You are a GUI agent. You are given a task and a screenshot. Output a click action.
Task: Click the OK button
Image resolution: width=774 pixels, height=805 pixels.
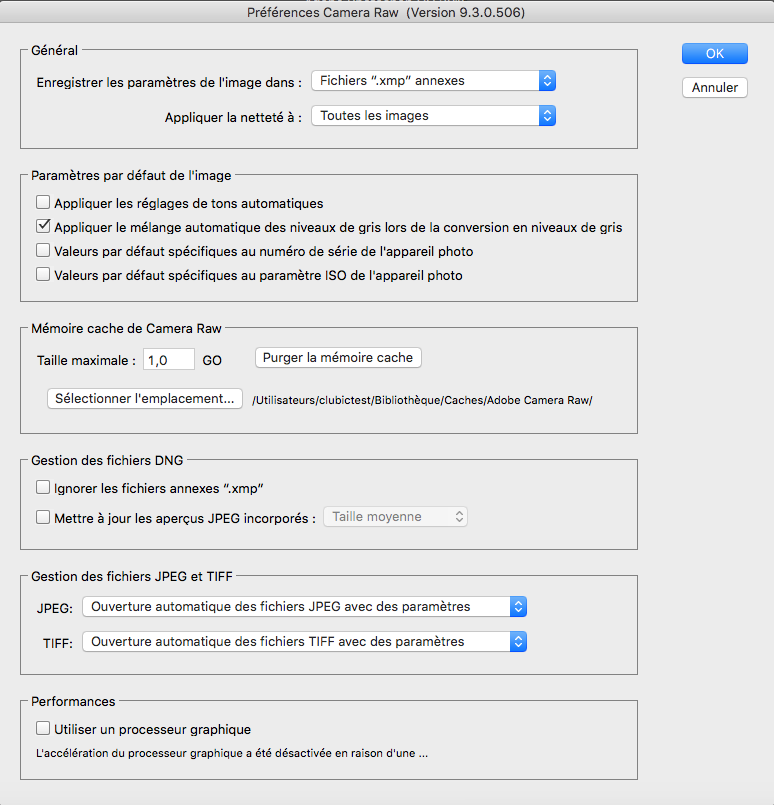714,54
